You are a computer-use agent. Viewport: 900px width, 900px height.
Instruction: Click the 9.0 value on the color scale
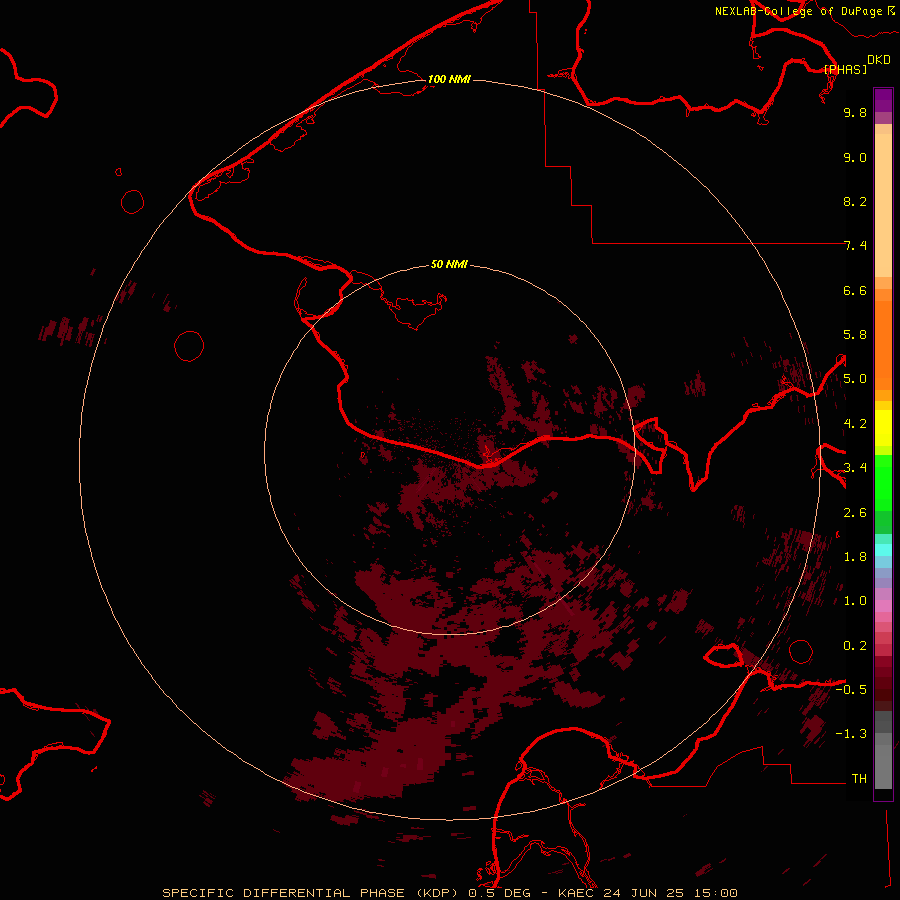click(855, 157)
